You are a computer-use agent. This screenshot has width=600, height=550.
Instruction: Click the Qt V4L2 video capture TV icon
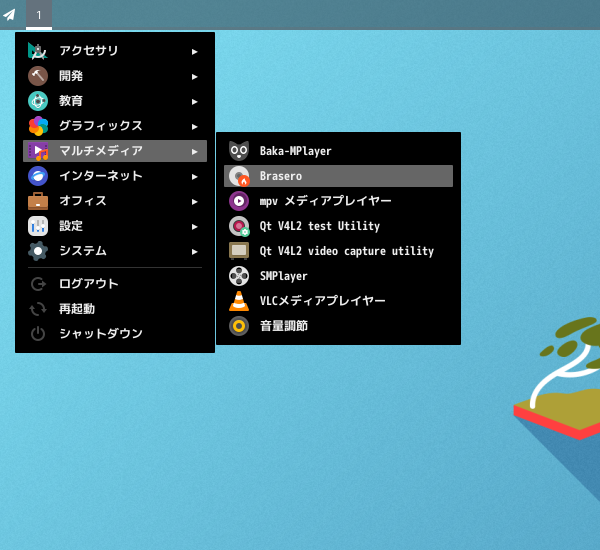[239, 251]
